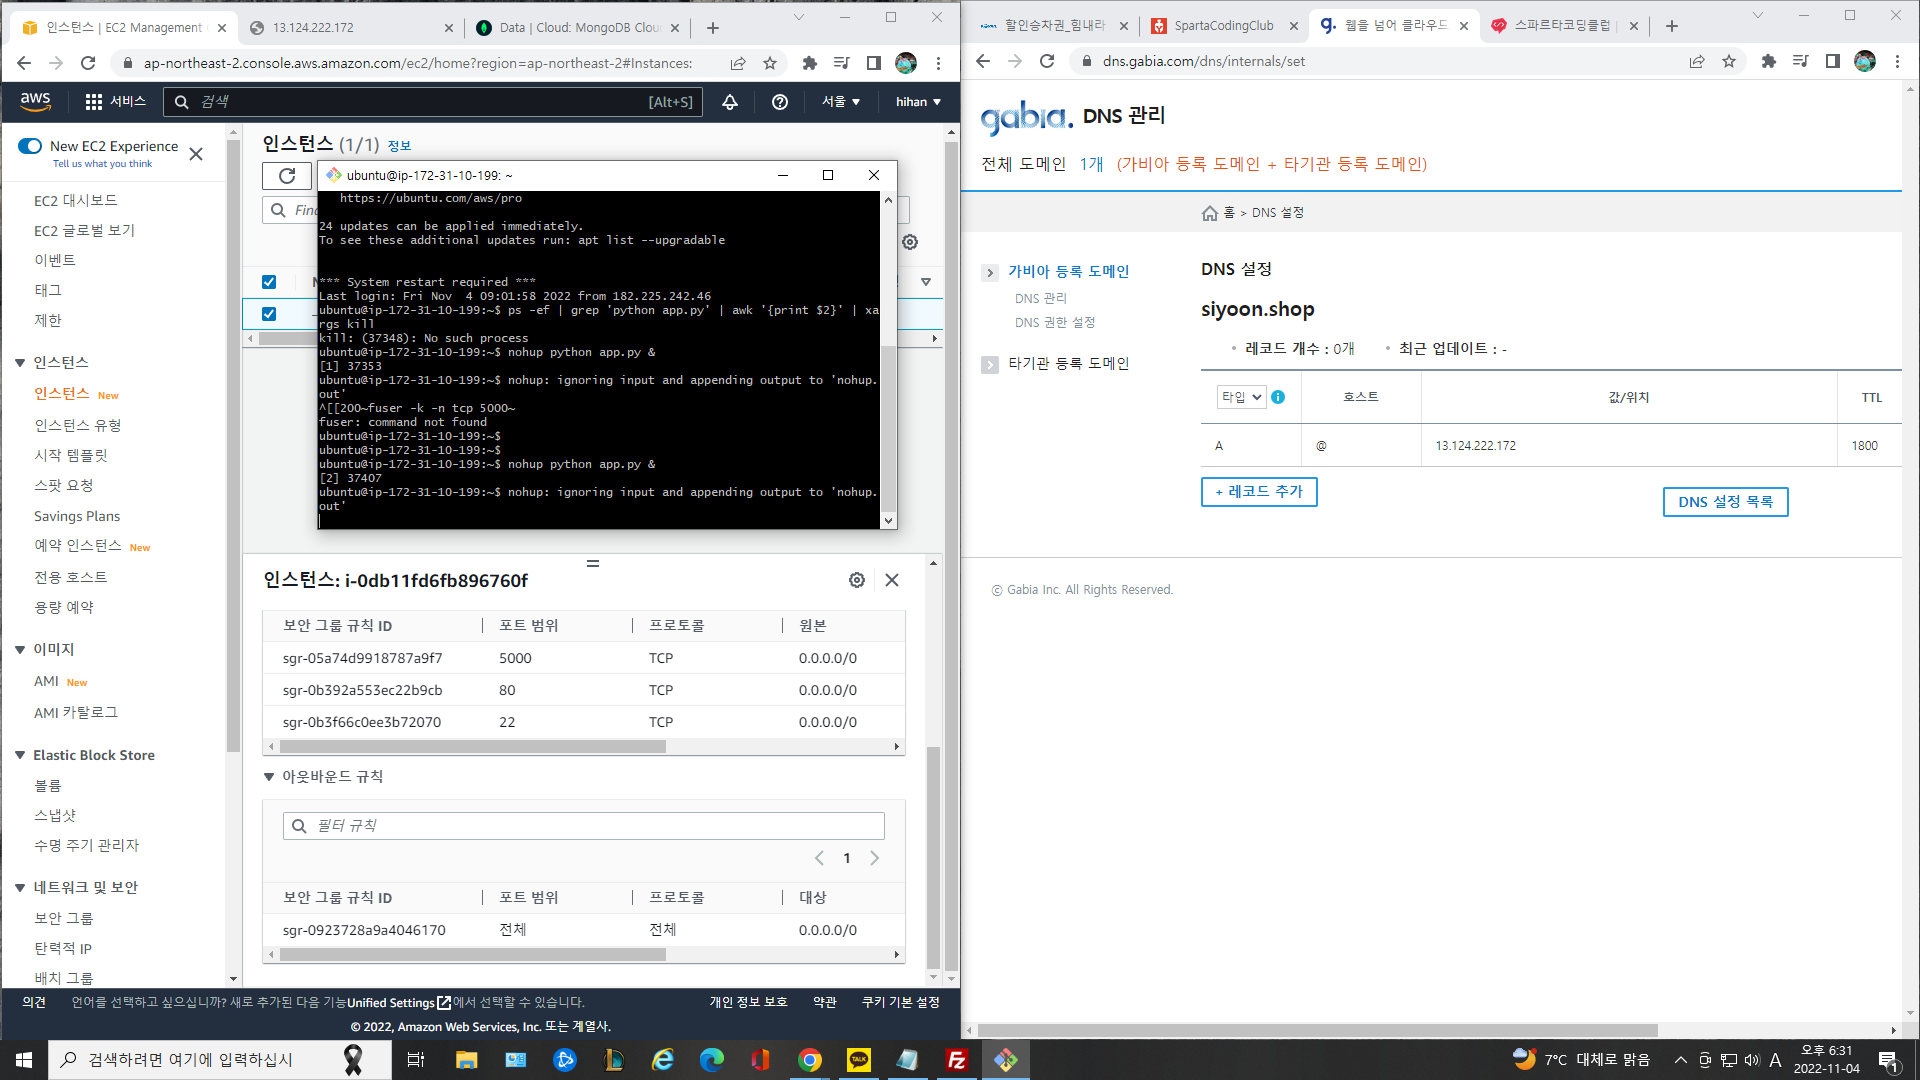Collapse the 아웃바운드 규칙 section

pos(269,777)
